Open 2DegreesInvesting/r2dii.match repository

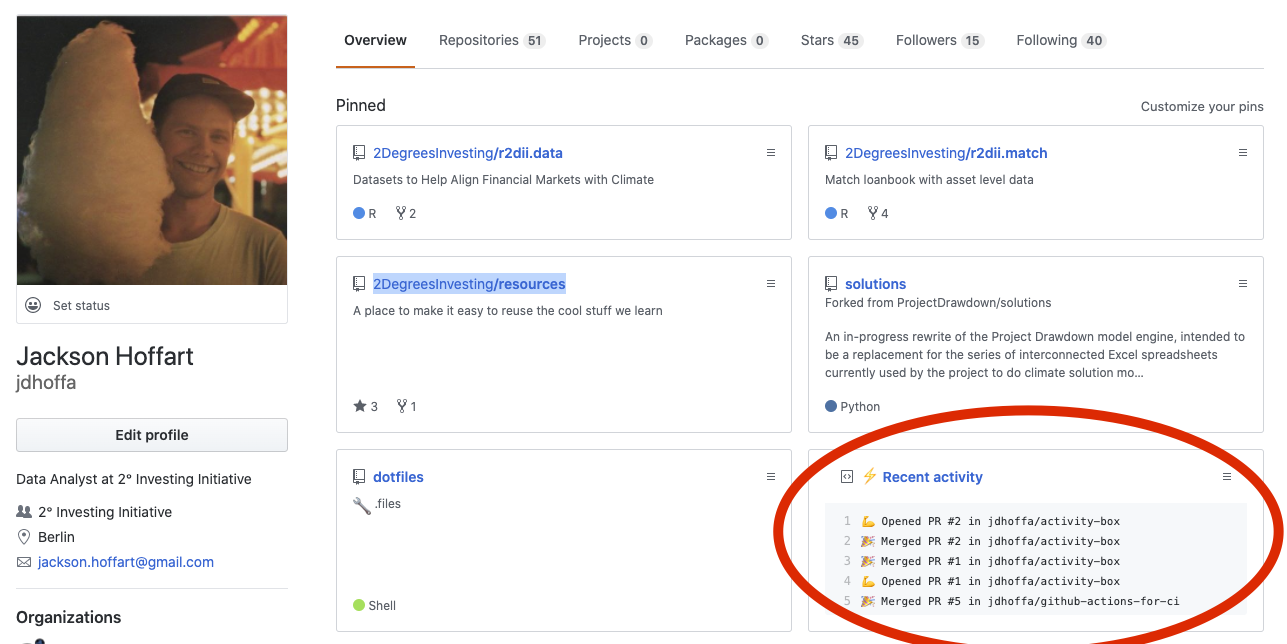pyautogui.click(x=946, y=153)
